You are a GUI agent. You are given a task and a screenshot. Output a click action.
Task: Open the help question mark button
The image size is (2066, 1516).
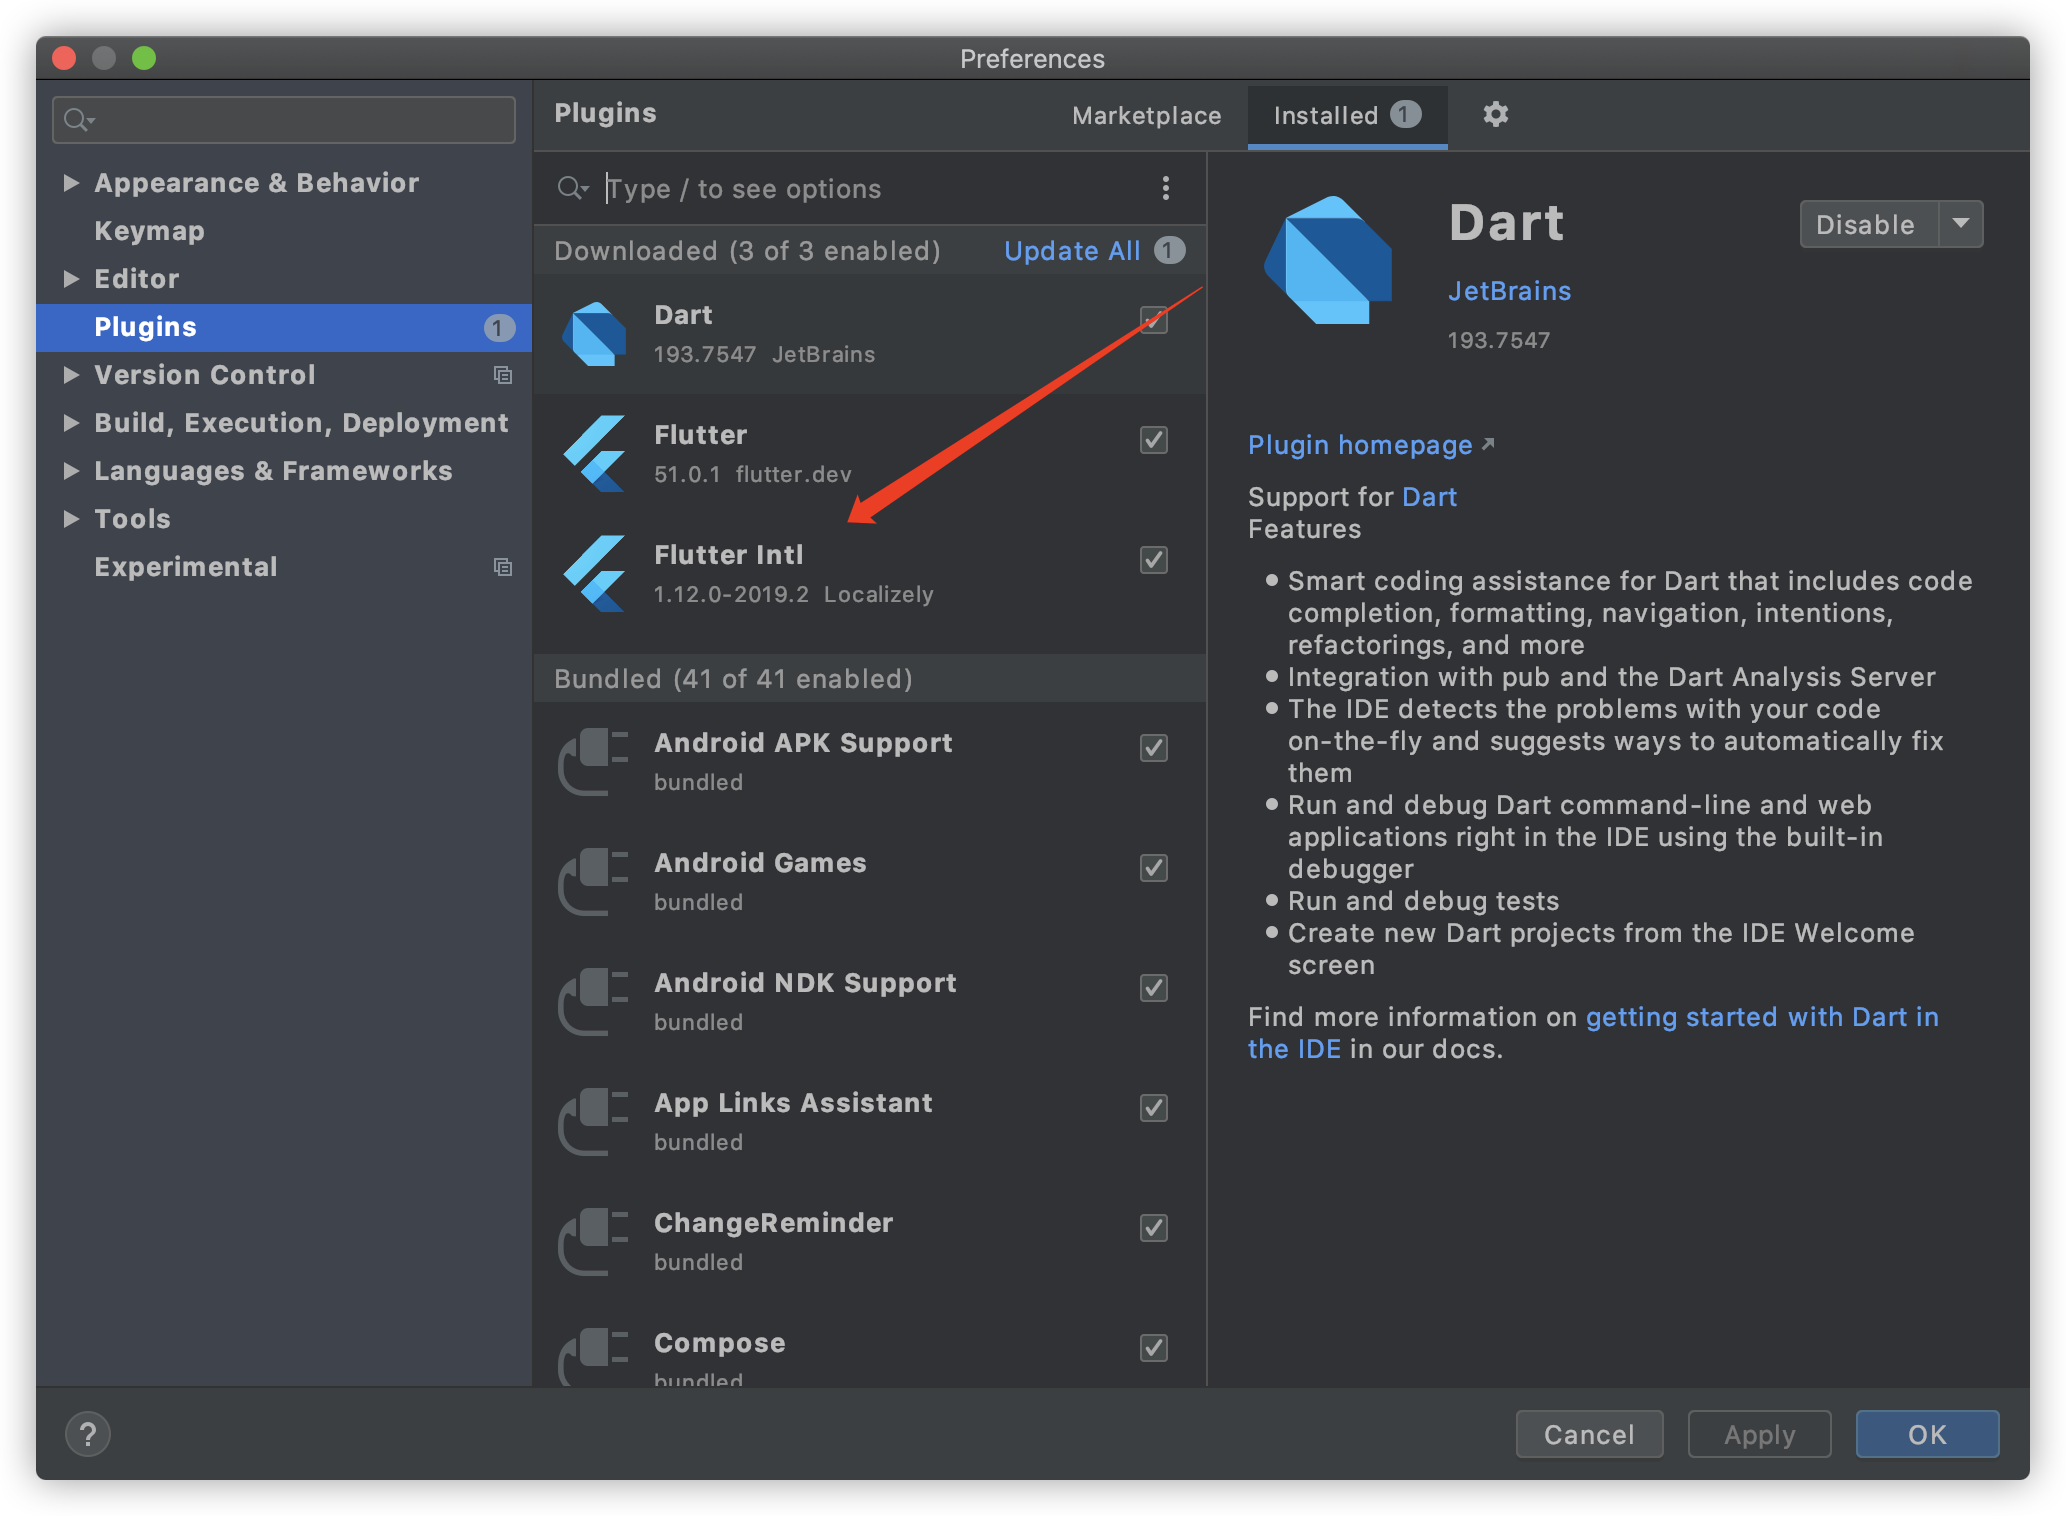[88, 1434]
